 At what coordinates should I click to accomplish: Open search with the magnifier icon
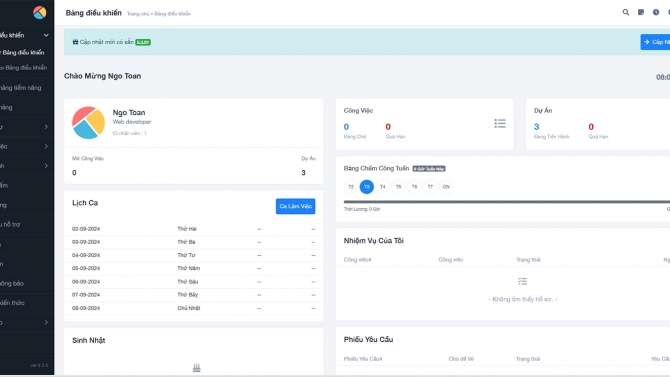(x=626, y=12)
